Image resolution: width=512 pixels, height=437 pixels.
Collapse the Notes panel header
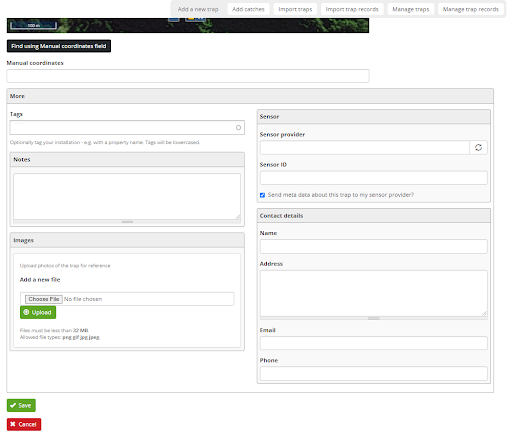pyautogui.click(x=127, y=160)
